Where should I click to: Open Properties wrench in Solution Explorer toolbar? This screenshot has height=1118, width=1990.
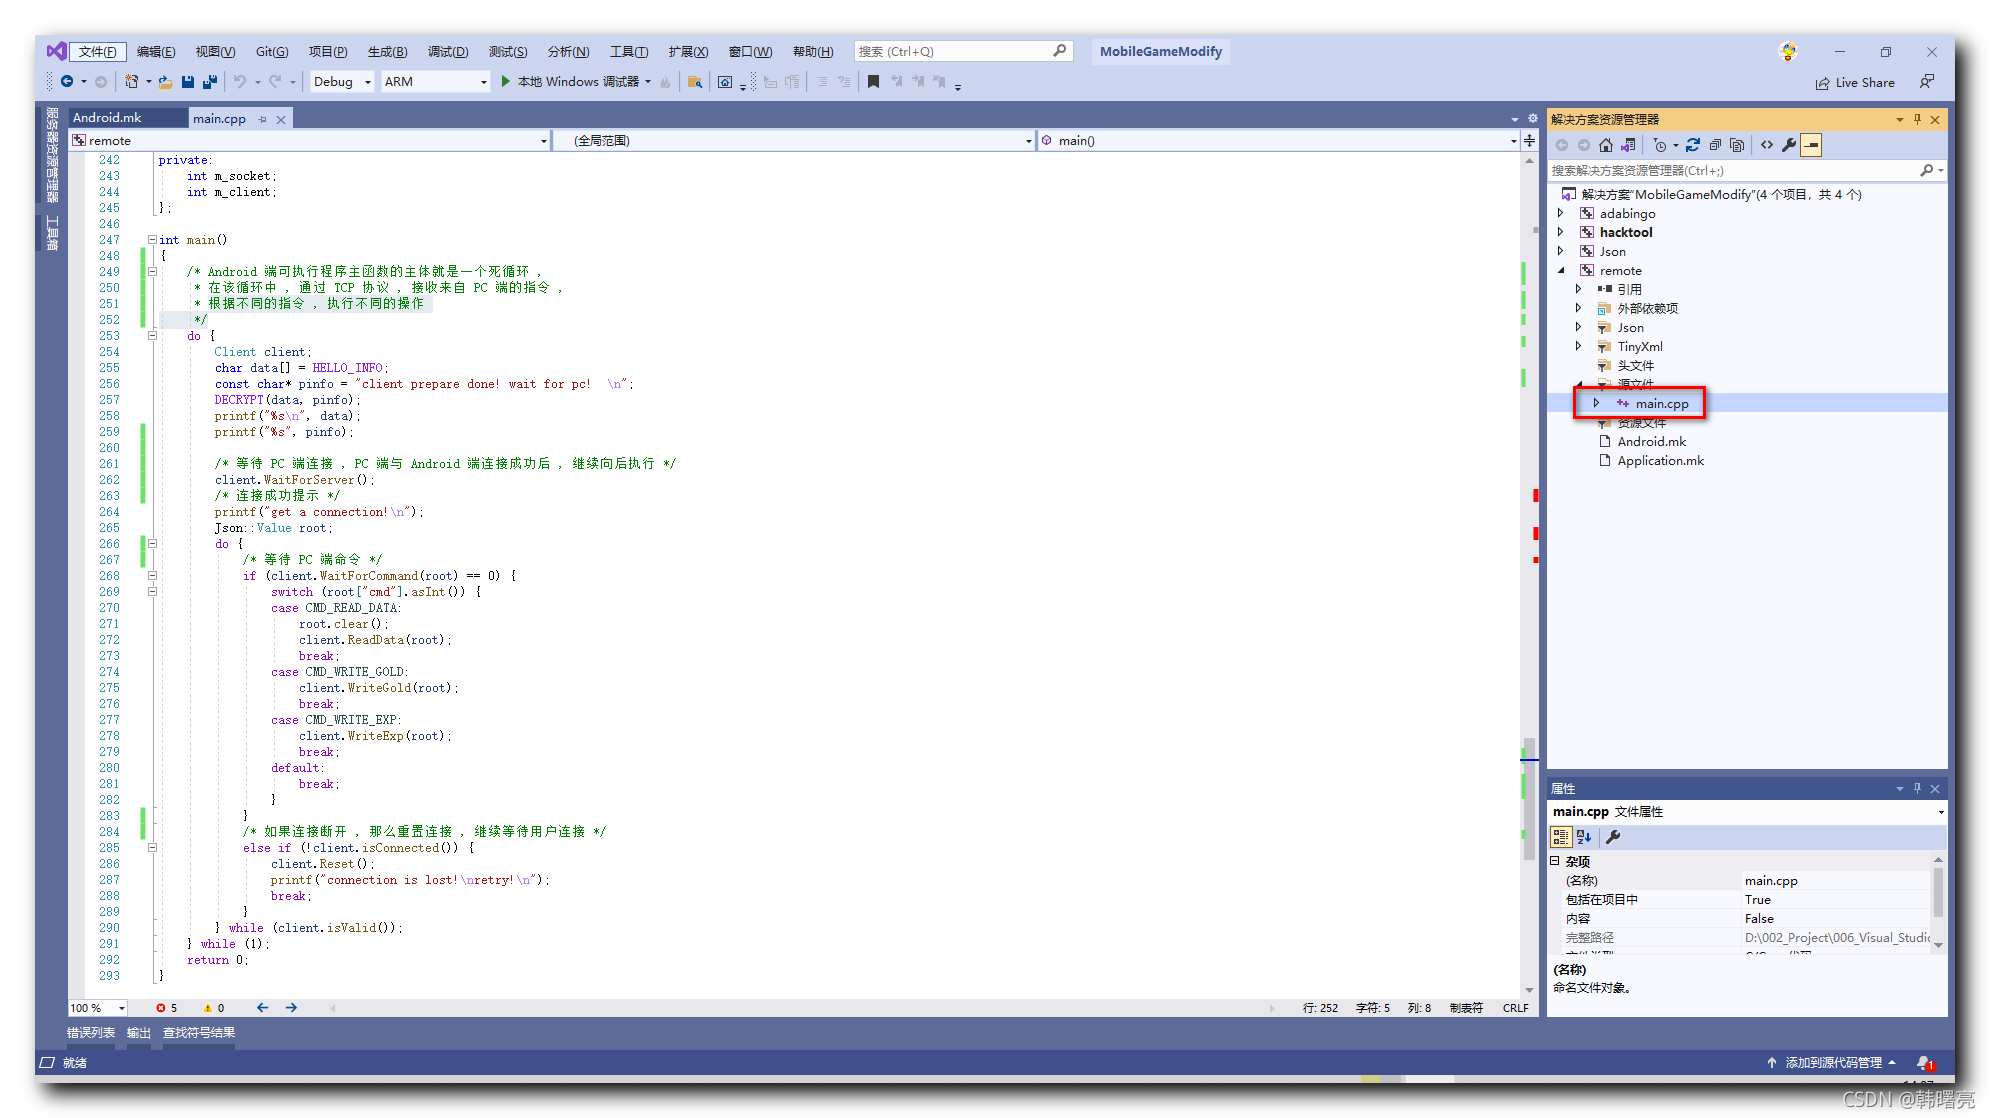pyautogui.click(x=1789, y=145)
